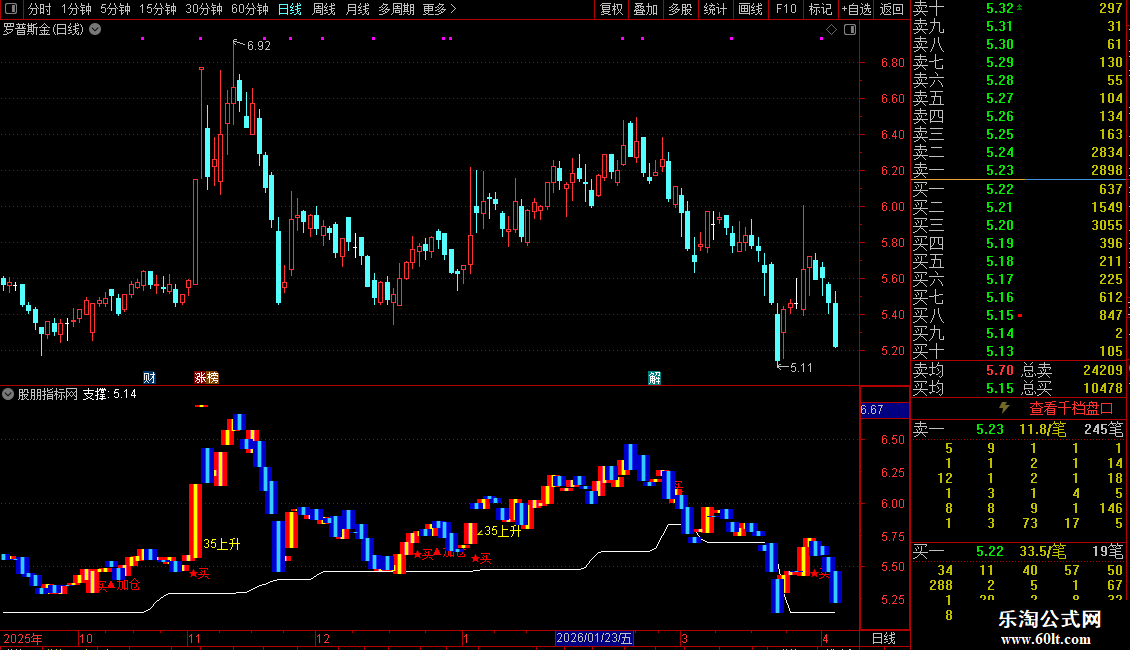
Task: Click the 总买 value 10478
Action: pyautogui.click(x=1103, y=388)
